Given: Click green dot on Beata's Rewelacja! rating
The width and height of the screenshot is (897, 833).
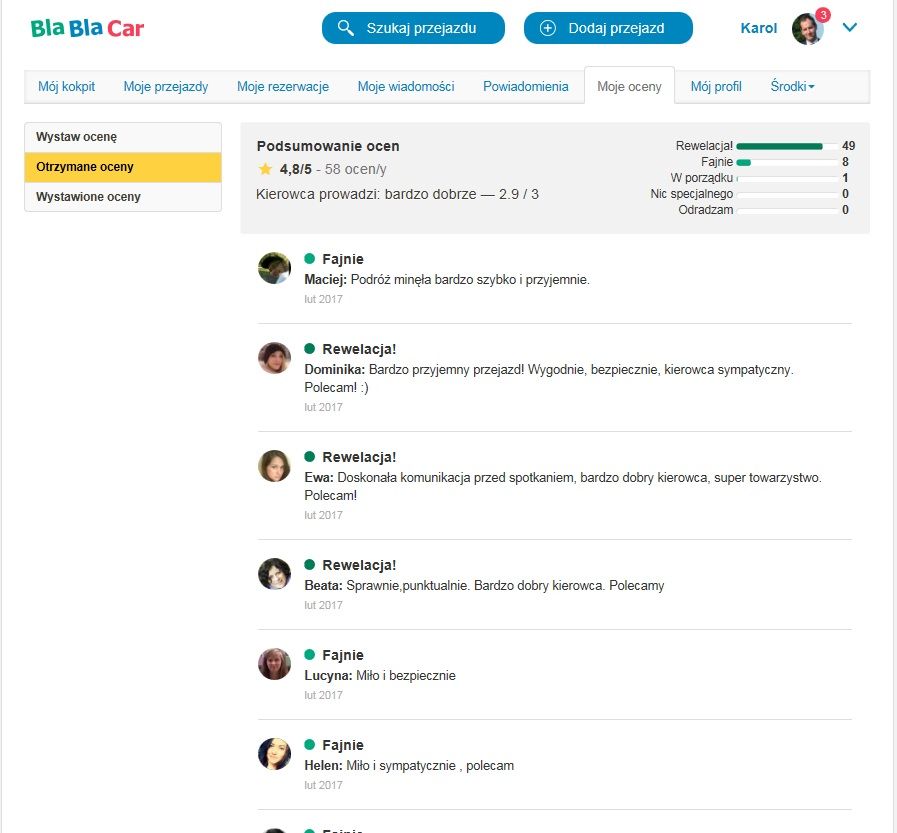Looking at the screenshot, I should 309,565.
